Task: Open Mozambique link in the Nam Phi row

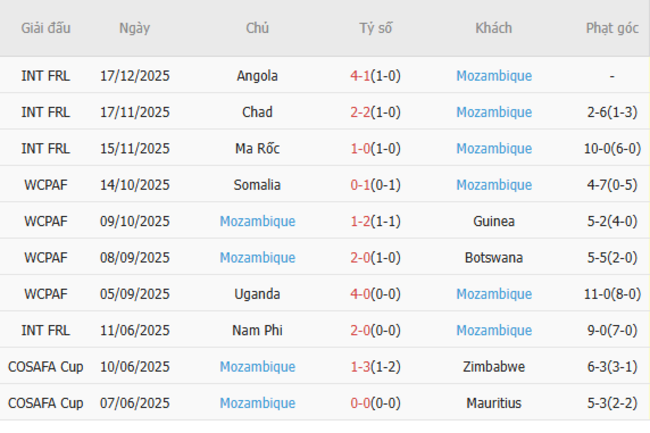Action: (493, 330)
